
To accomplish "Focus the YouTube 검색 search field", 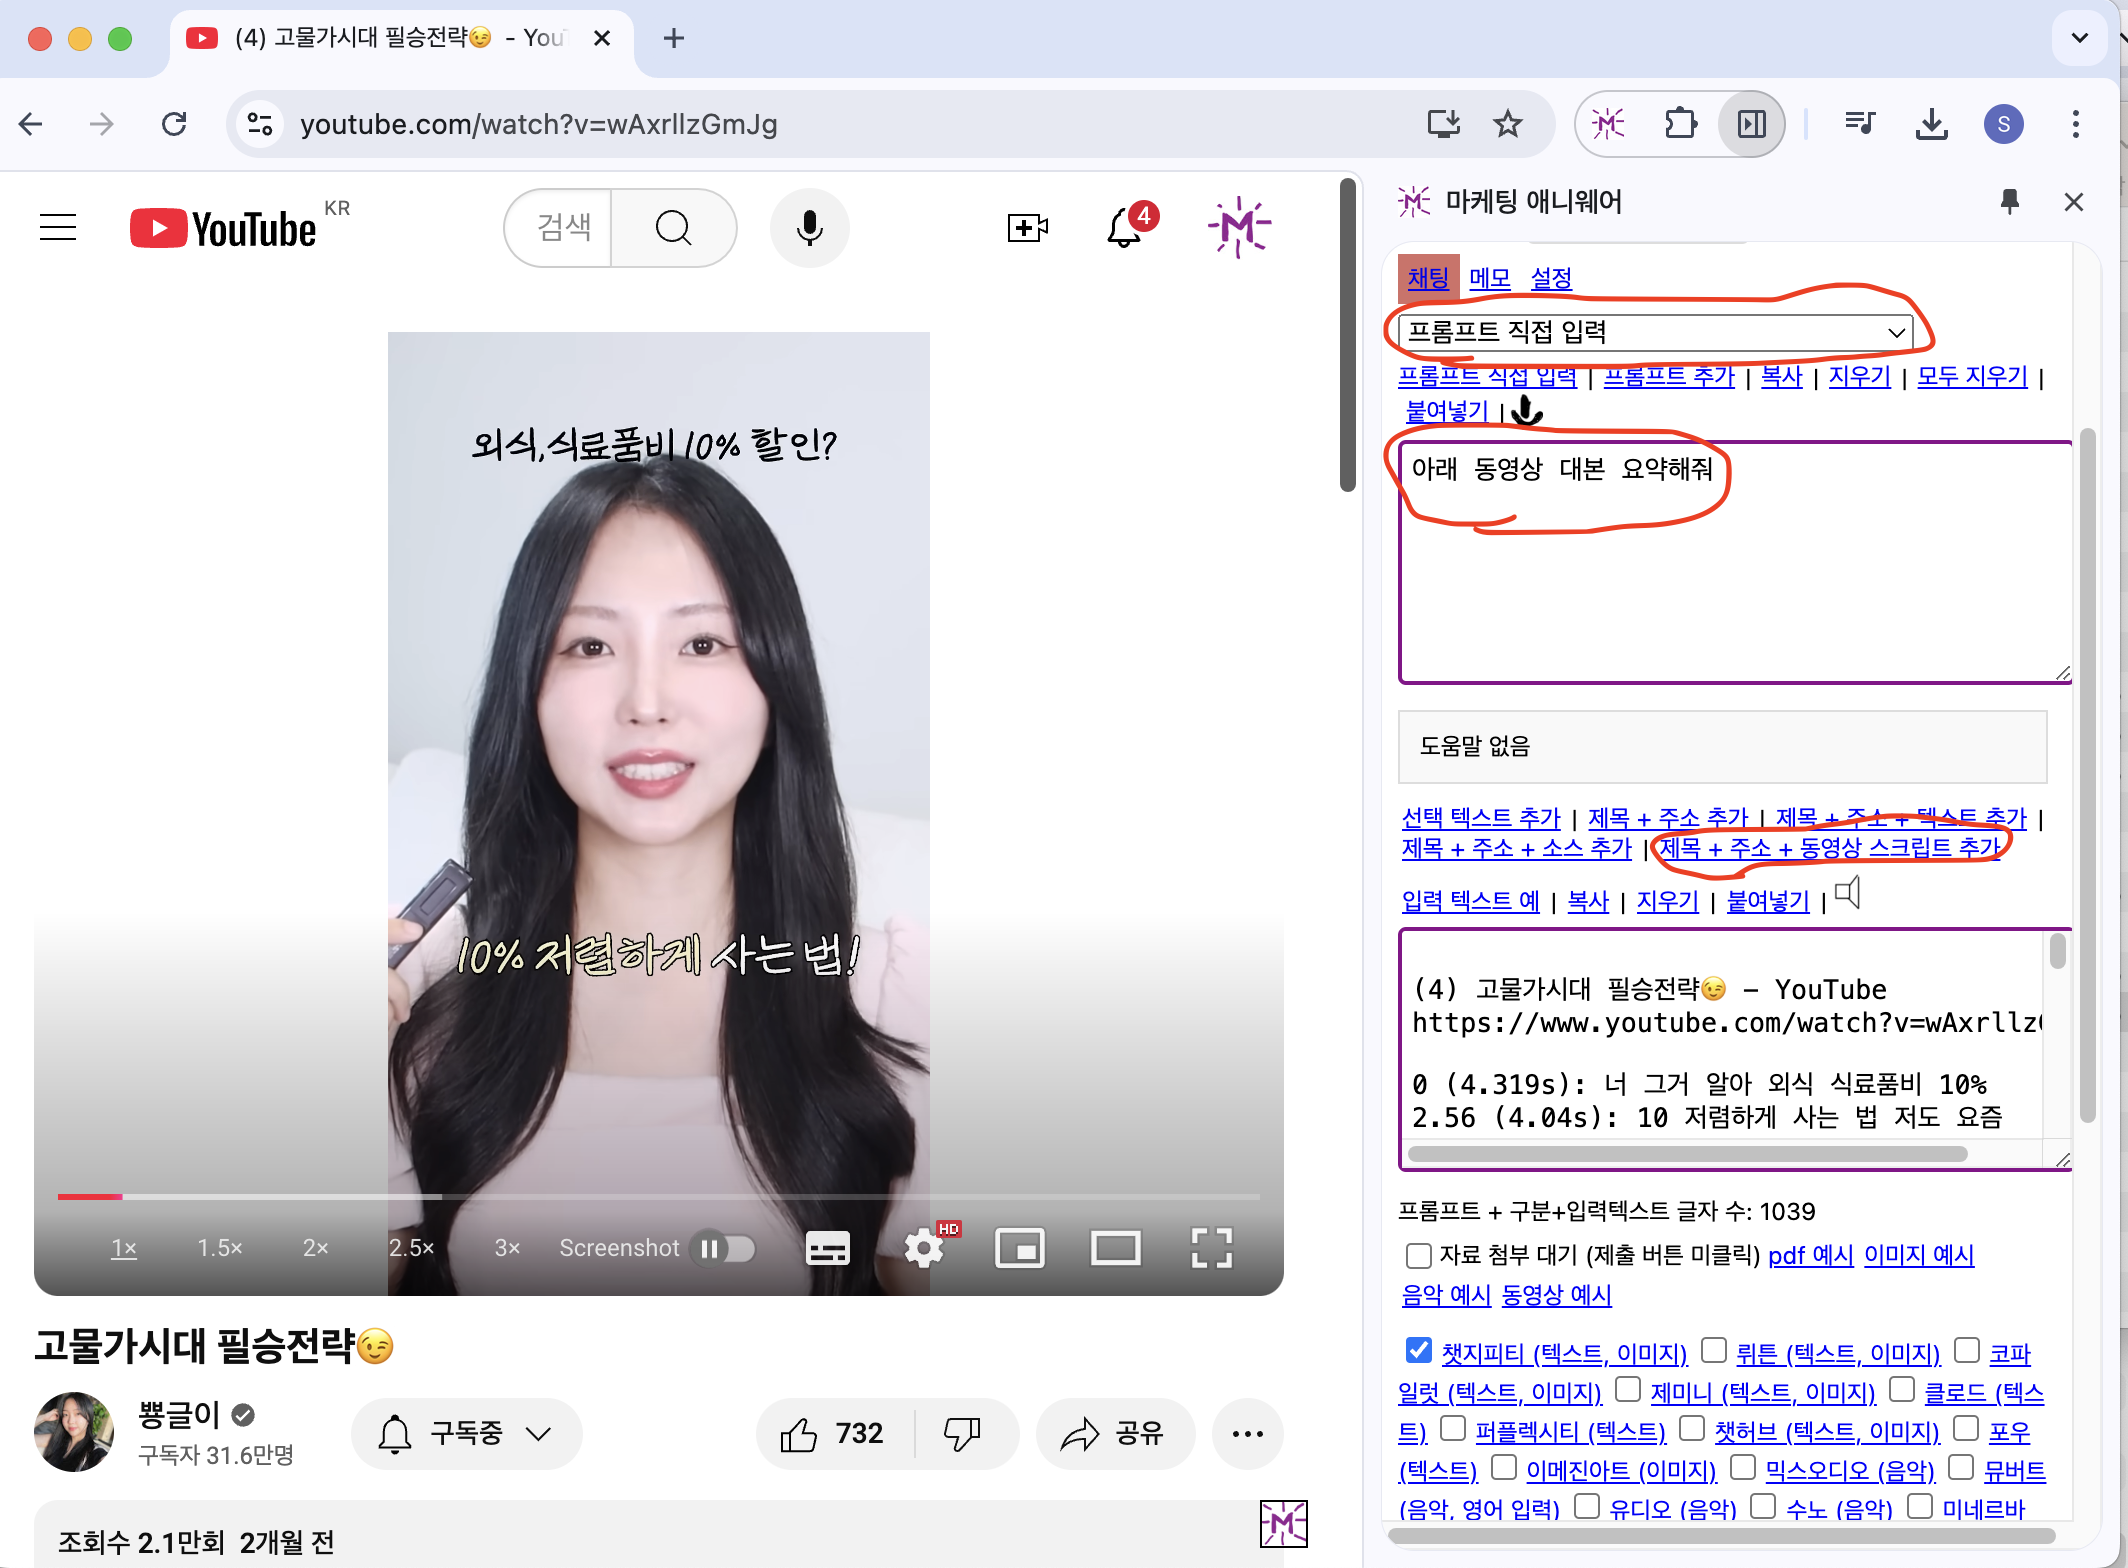I will coord(560,228).
